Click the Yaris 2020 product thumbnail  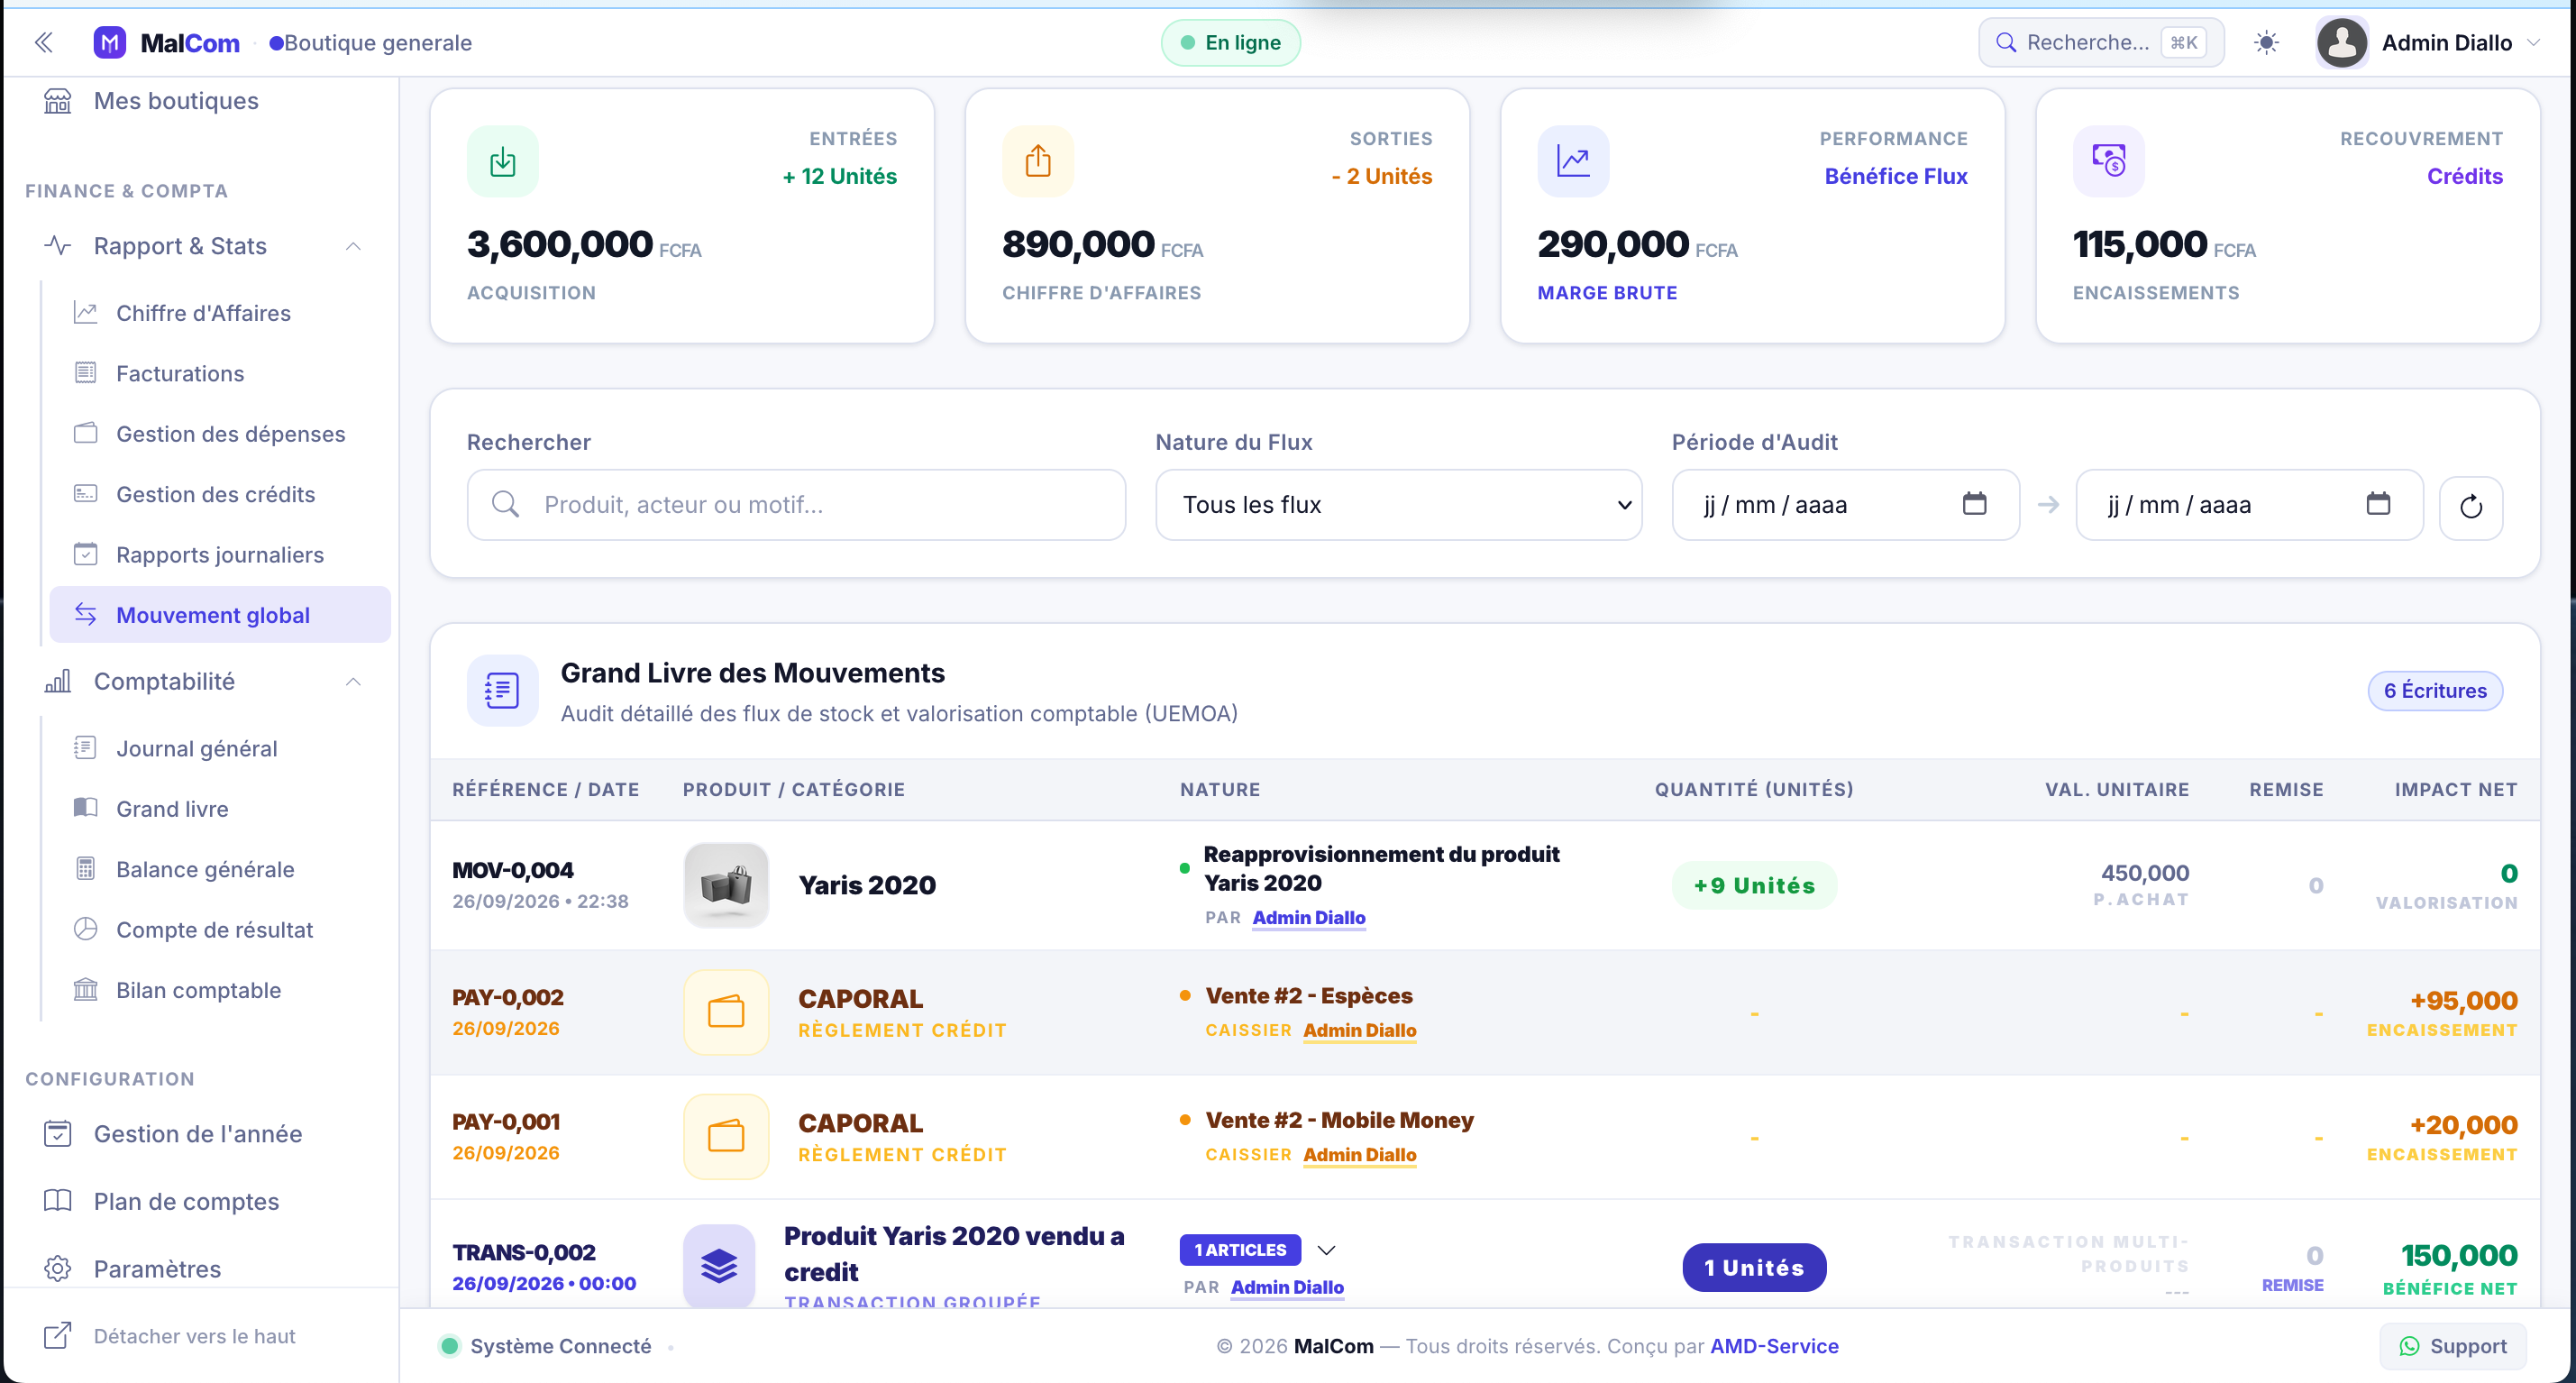tap(726, 885)
